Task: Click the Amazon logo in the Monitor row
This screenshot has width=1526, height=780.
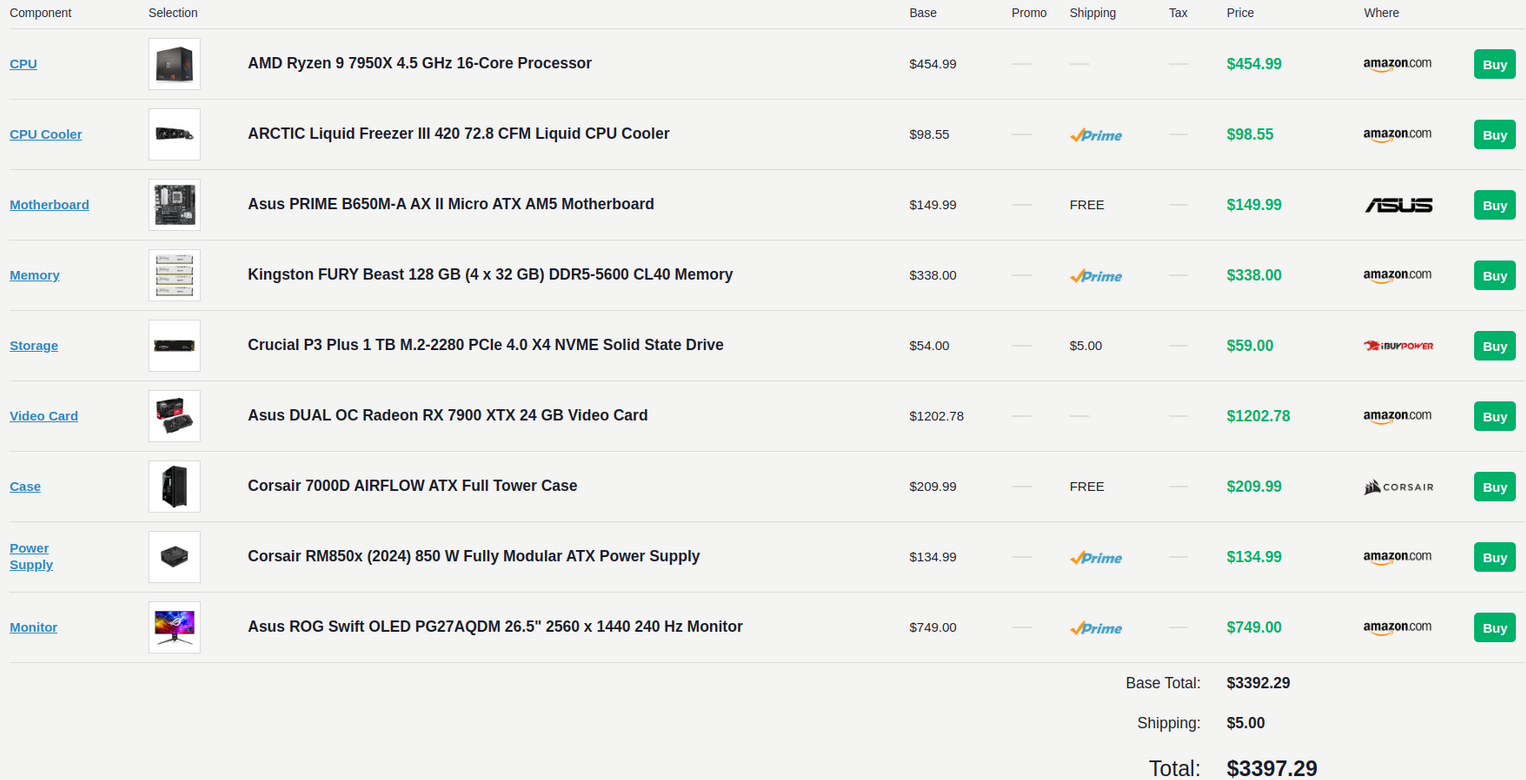Action: coord(1397,627)
